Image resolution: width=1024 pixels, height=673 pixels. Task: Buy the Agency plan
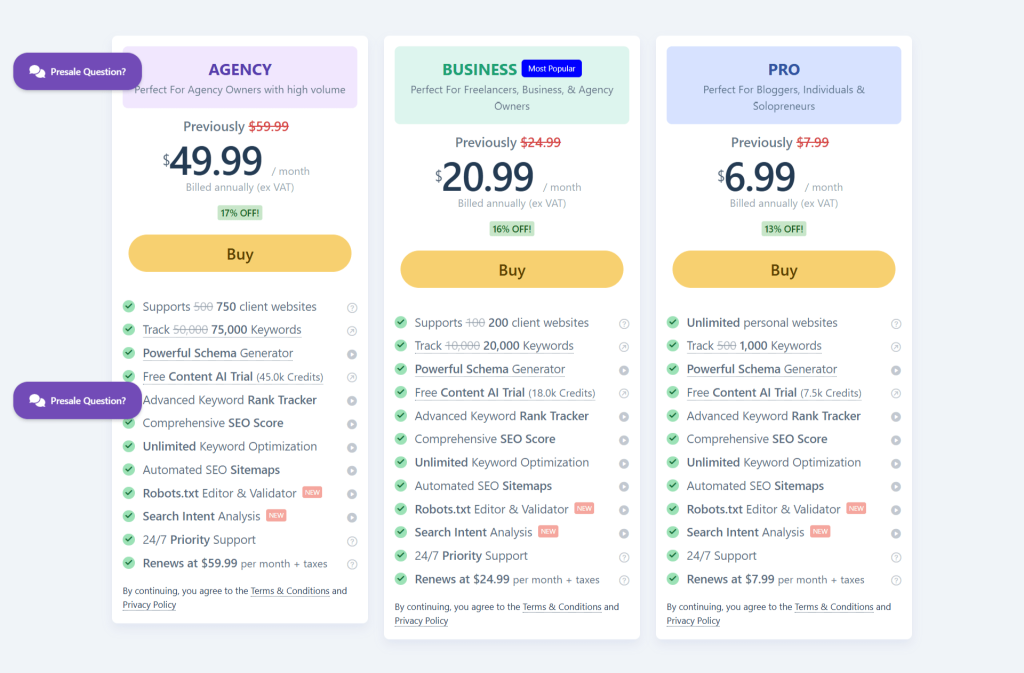(x=240, y=254)
